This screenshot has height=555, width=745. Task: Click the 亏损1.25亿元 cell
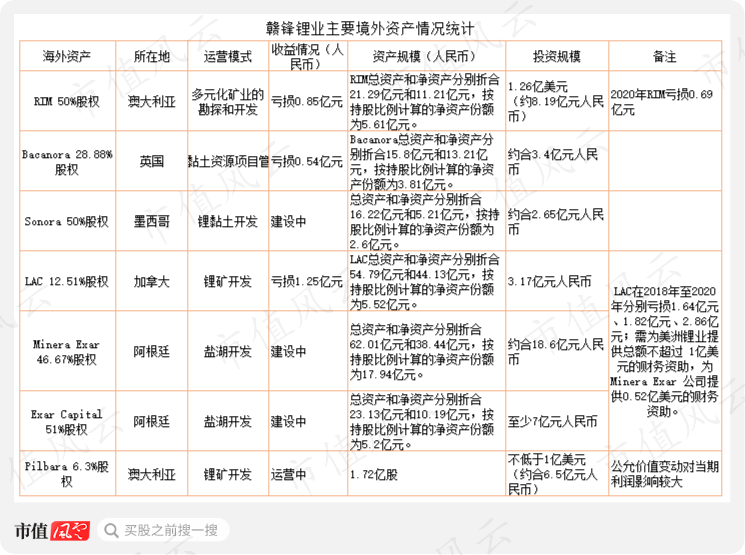click(308, 281)
